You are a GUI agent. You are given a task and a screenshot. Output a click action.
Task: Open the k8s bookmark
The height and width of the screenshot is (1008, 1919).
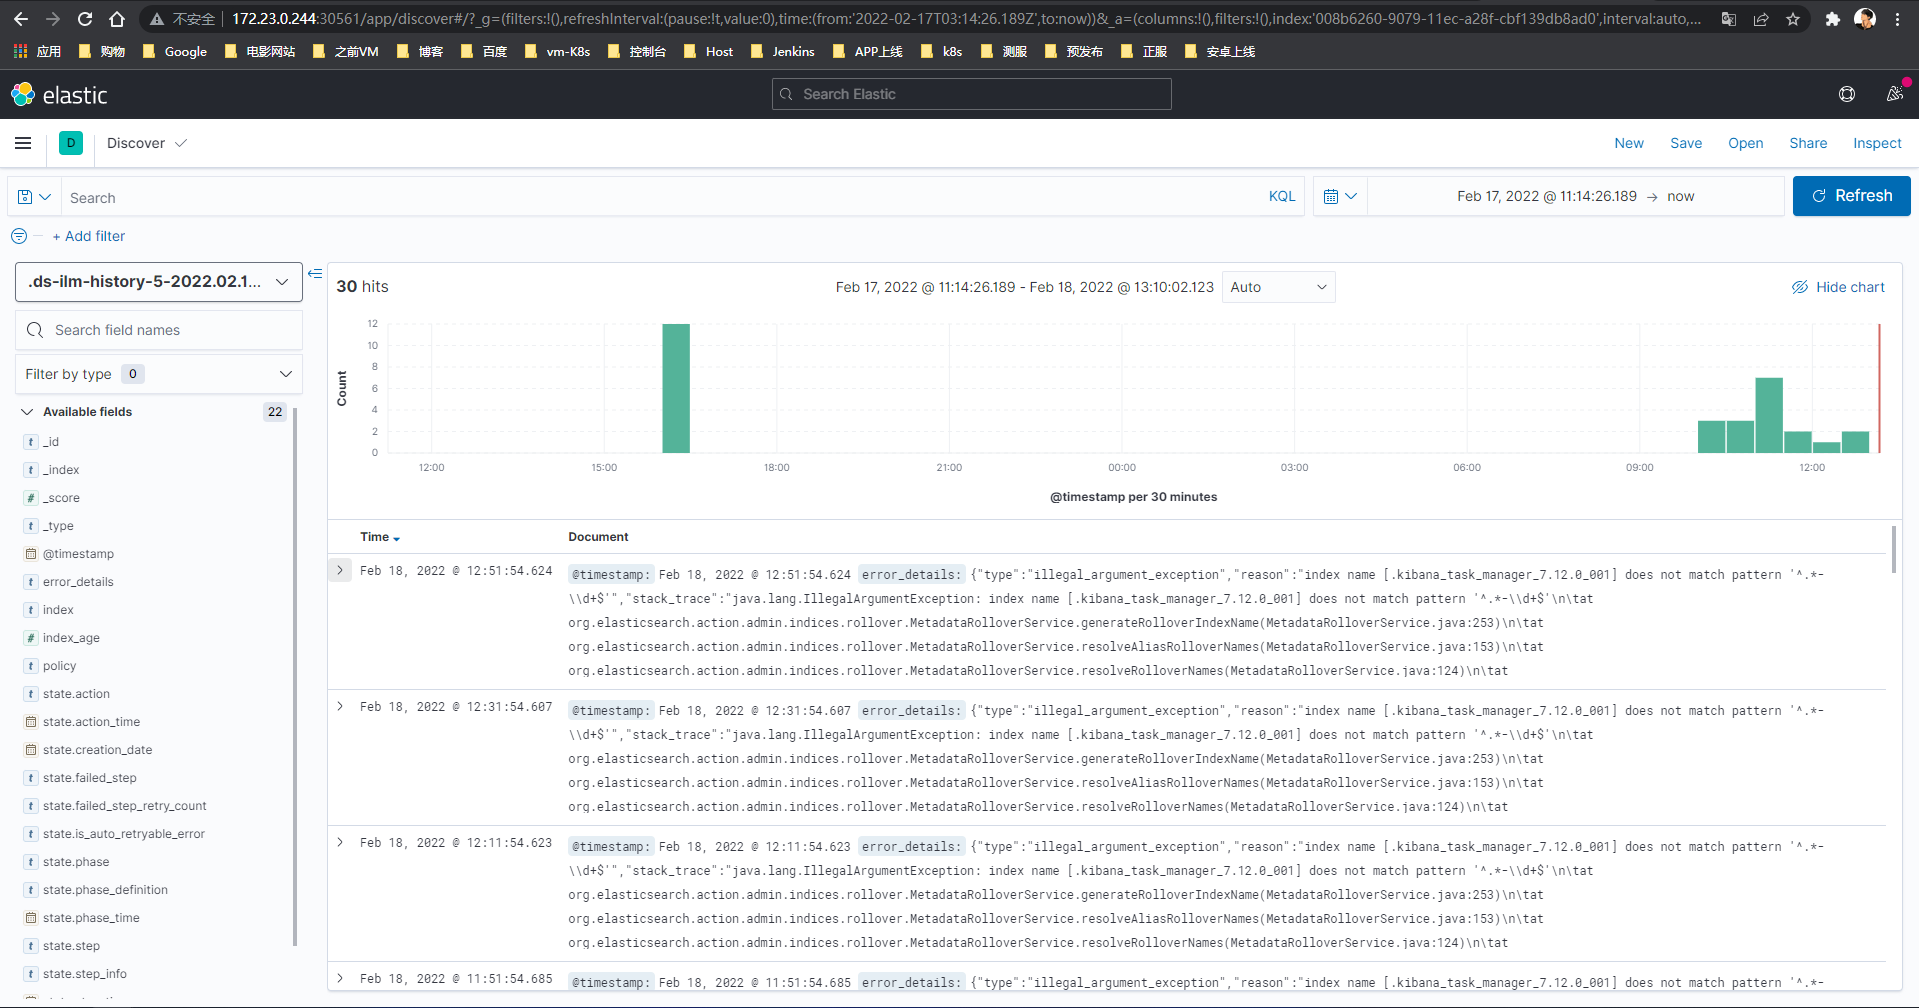[941, 51]
